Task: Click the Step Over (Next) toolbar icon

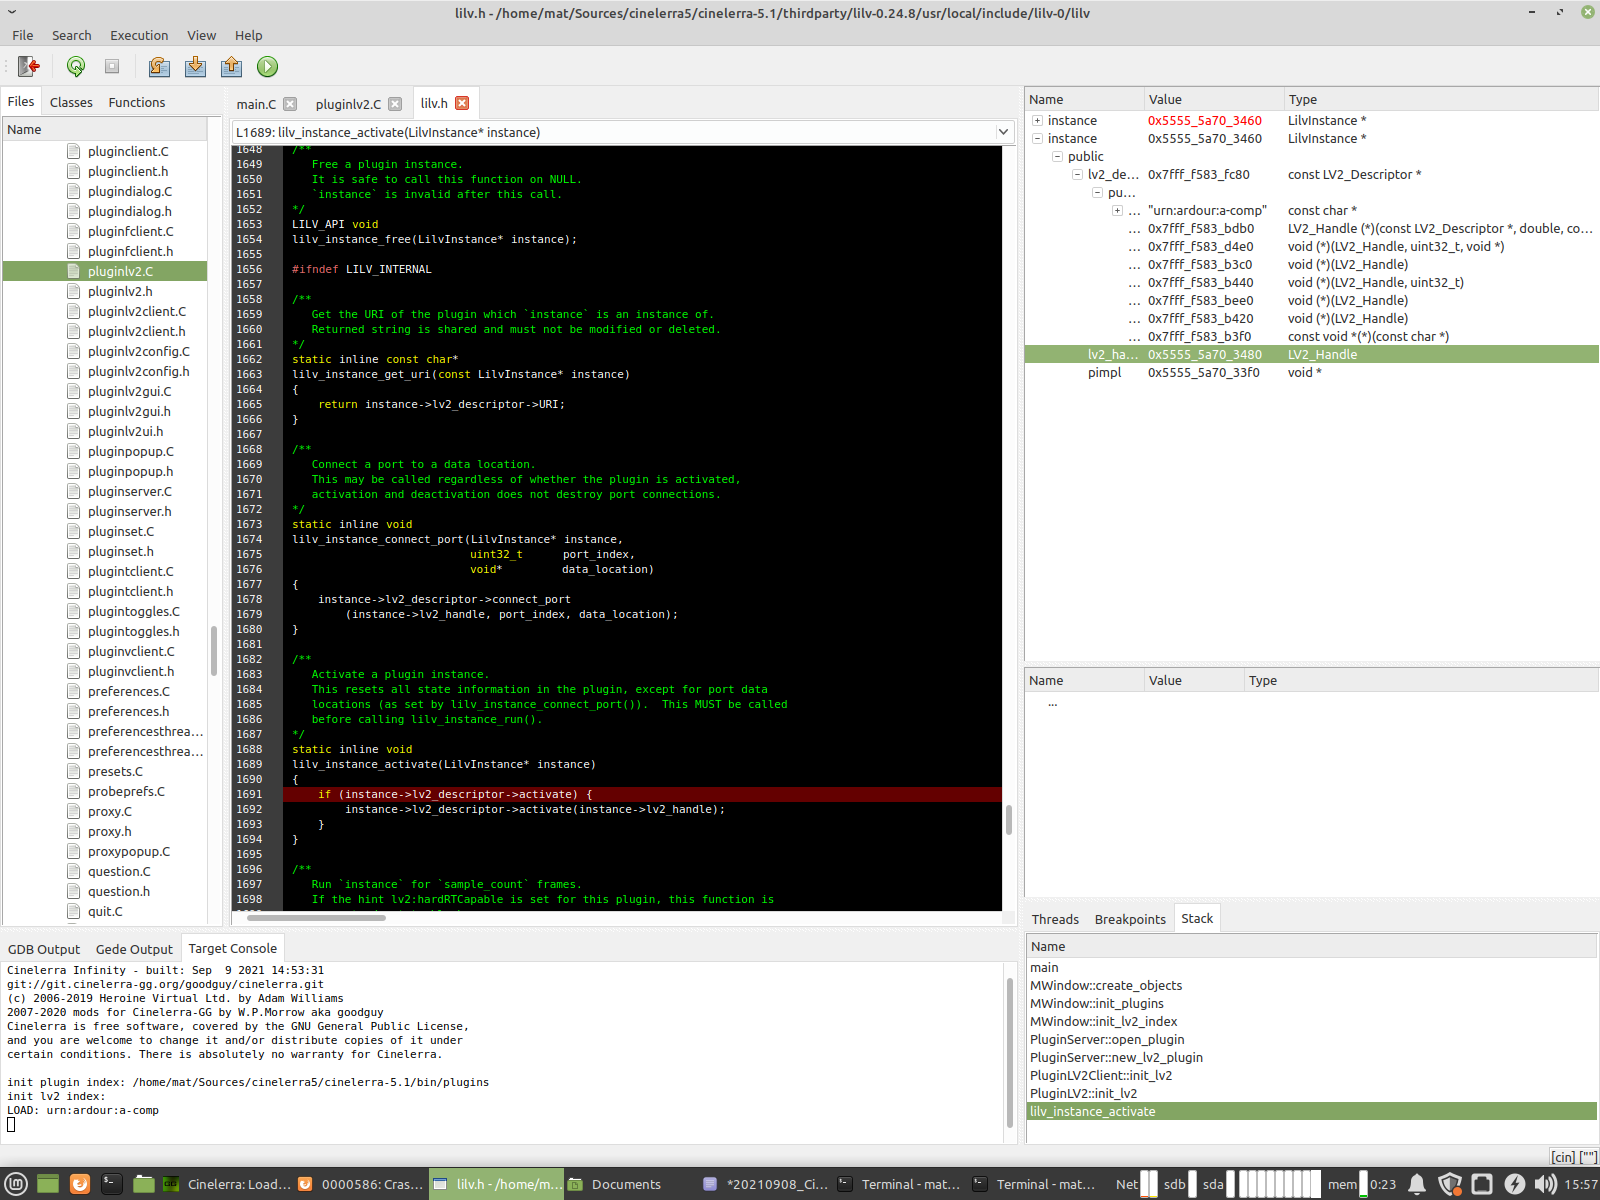Action: point(159,67)
